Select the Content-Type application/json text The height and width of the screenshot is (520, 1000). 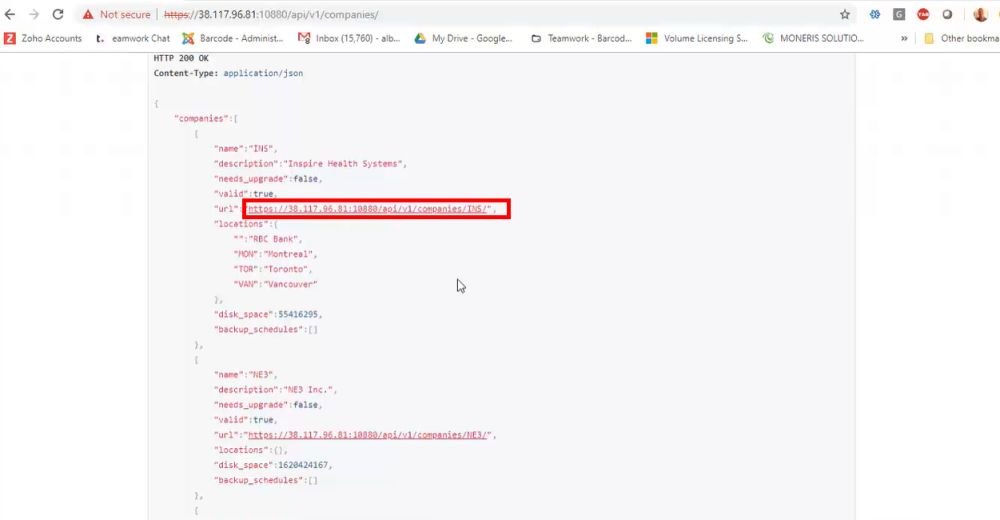point(228,73)
